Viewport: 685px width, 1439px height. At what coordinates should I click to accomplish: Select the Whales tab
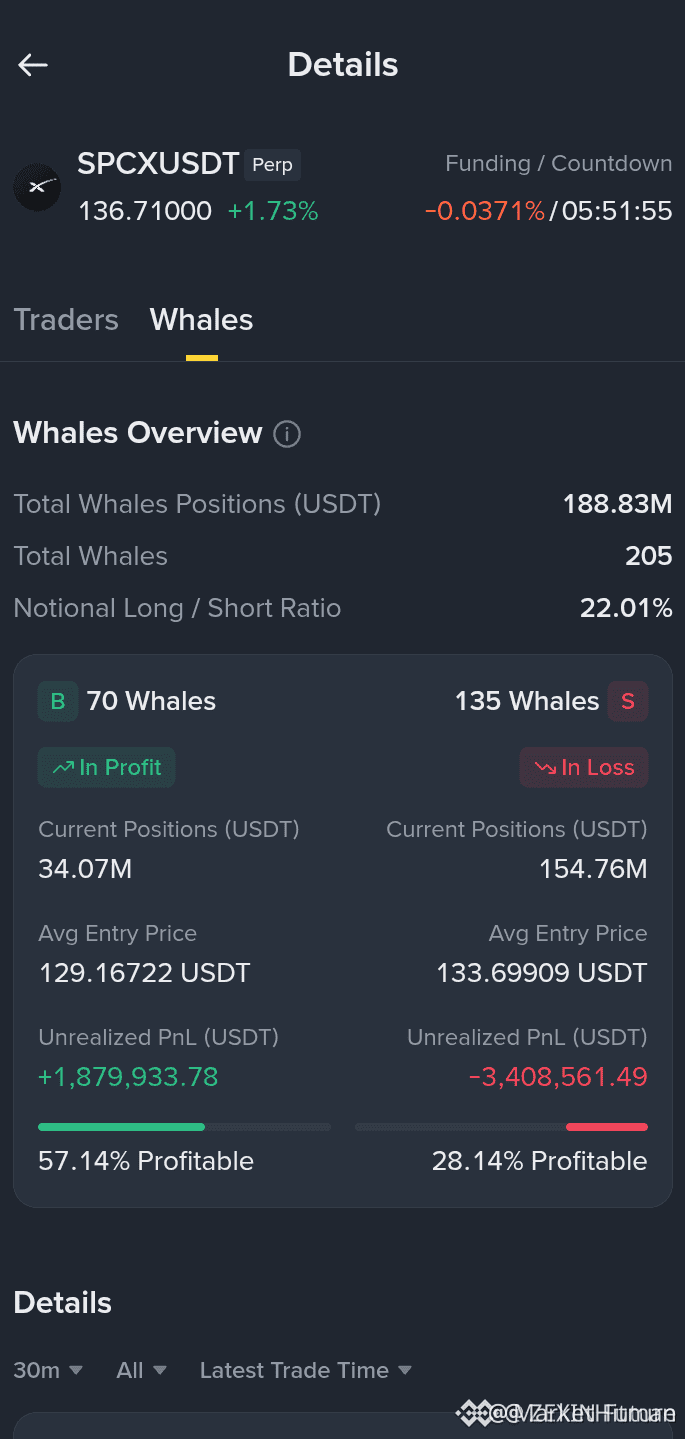(x=201, y=320)
